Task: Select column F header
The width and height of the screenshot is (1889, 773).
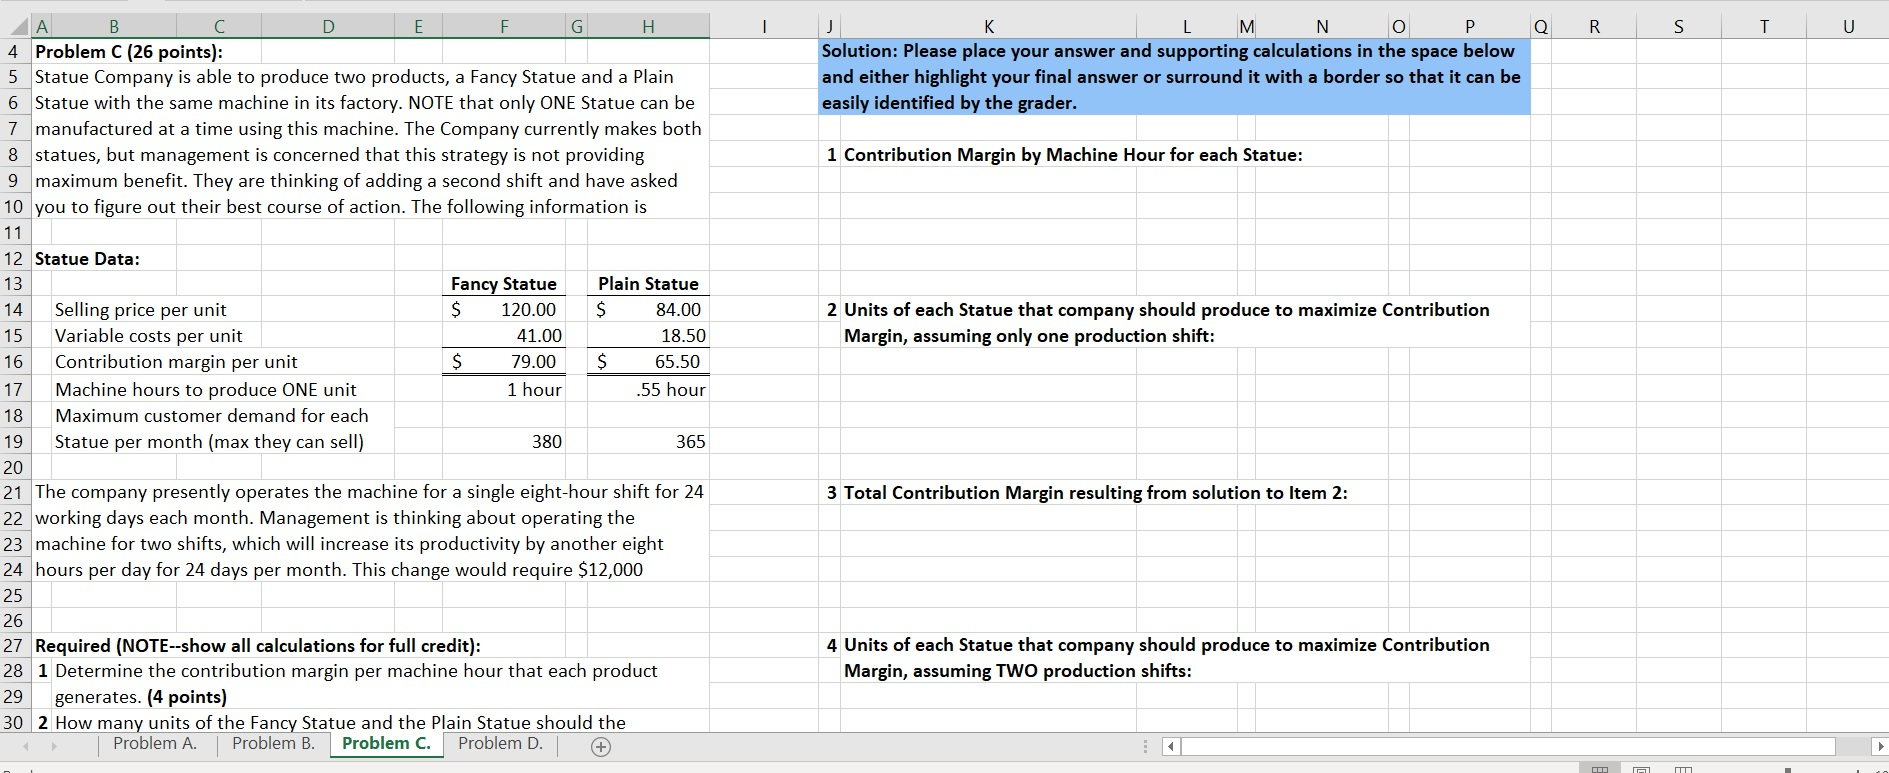Action: [x=504, y=28]
